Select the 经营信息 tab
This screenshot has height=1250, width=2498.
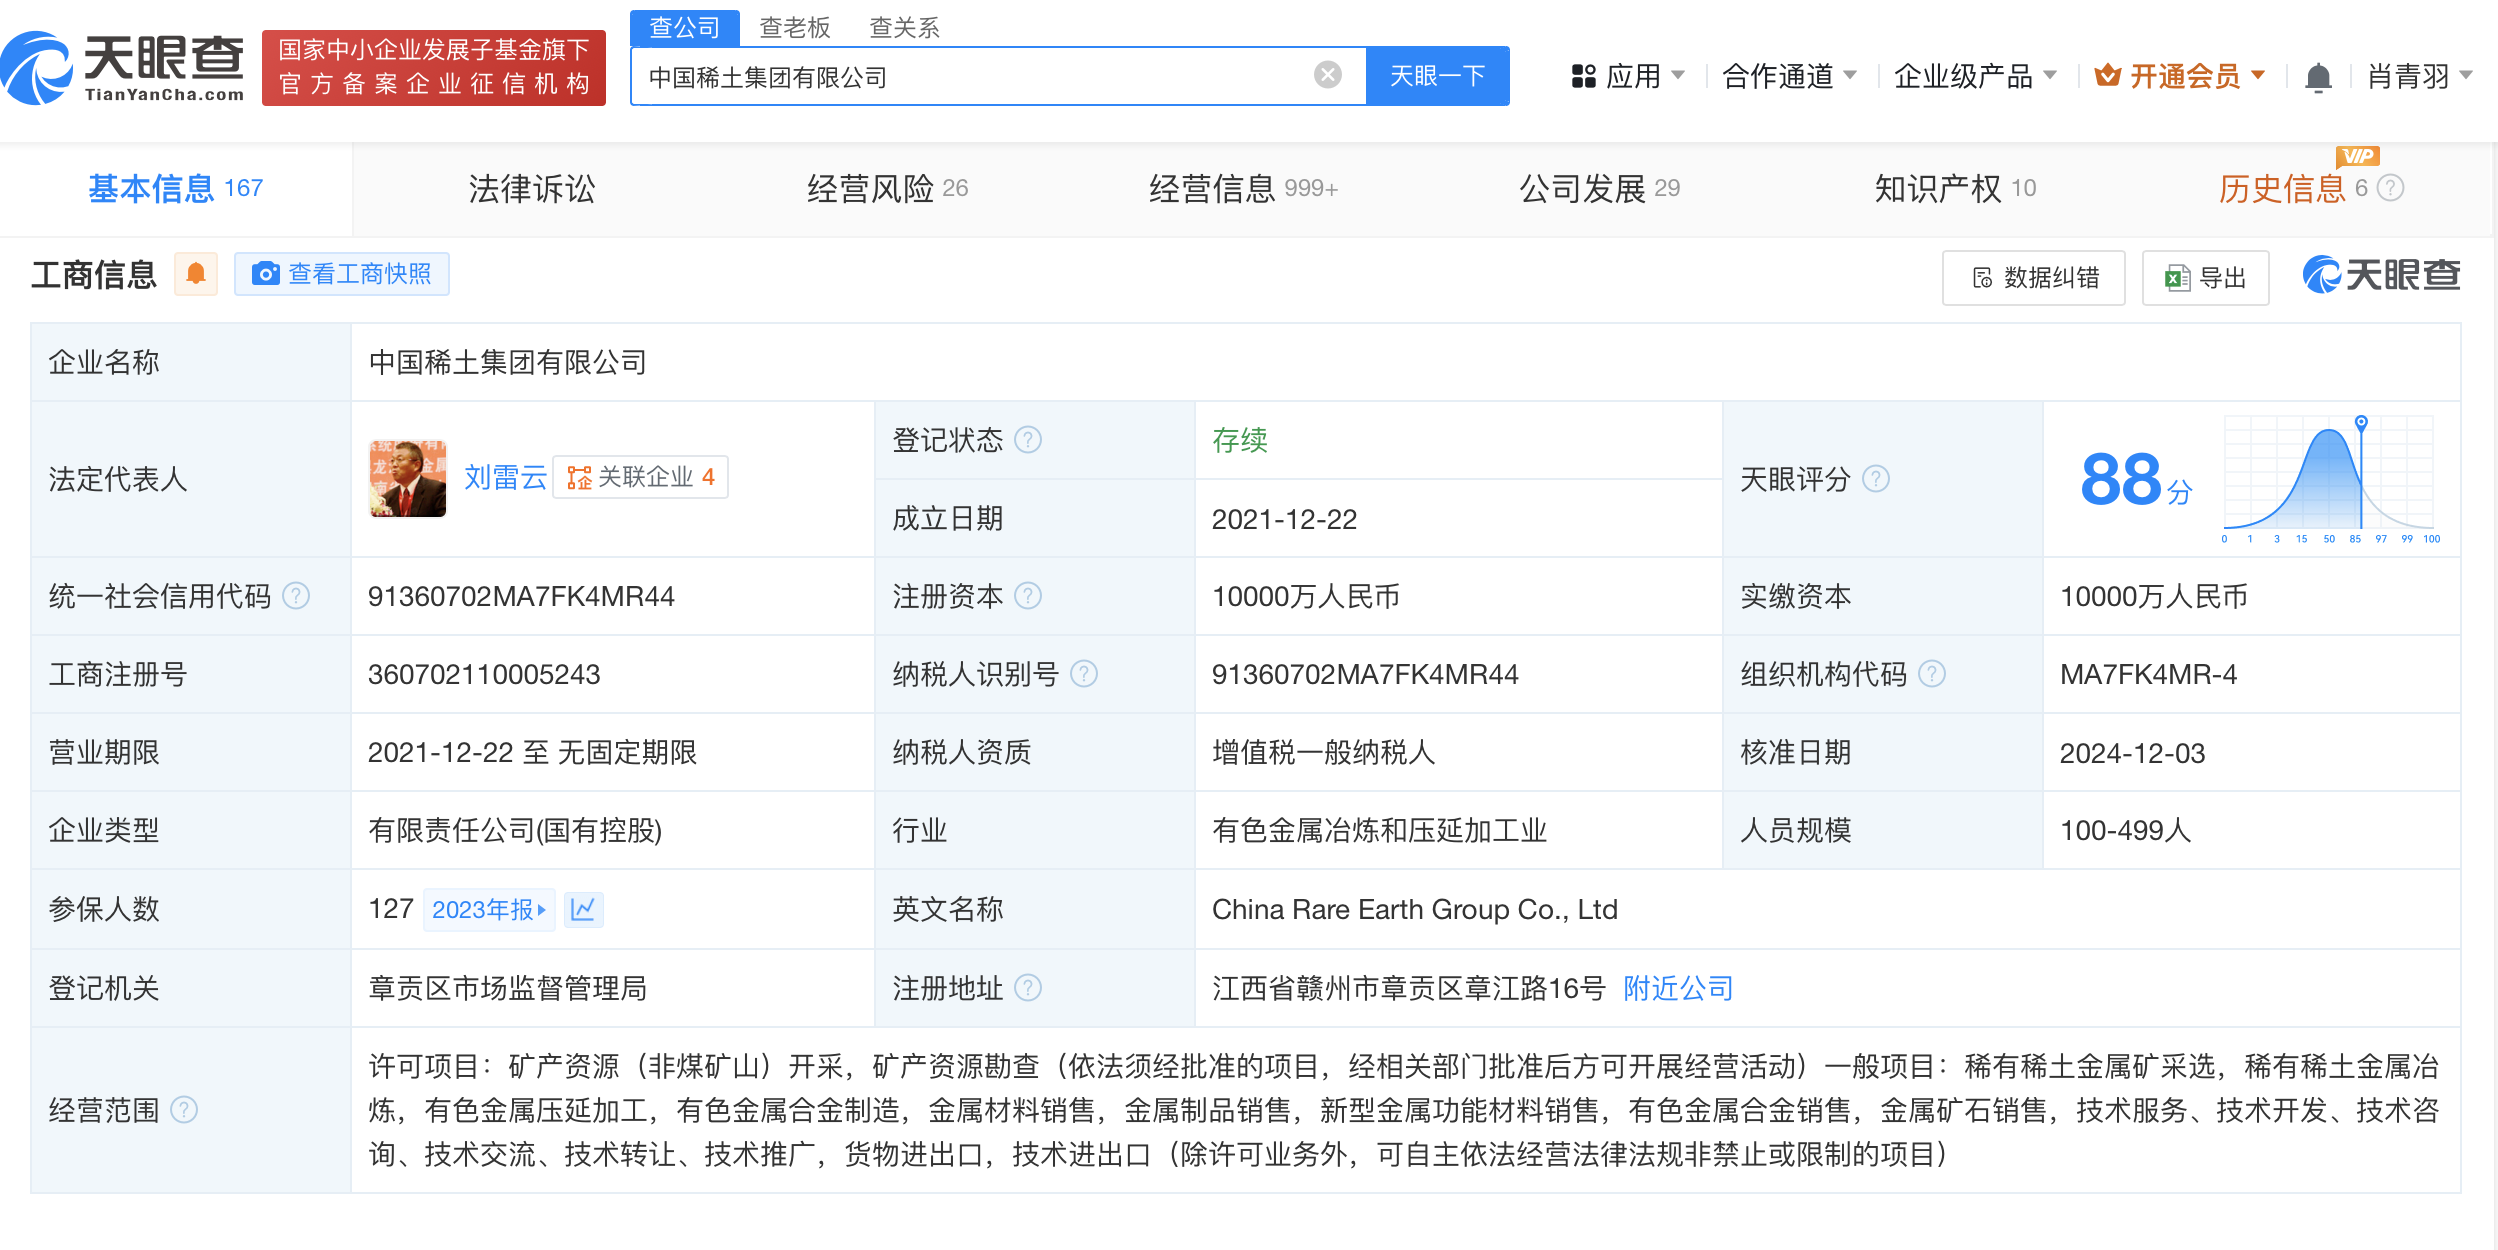tap(1243, 188)
